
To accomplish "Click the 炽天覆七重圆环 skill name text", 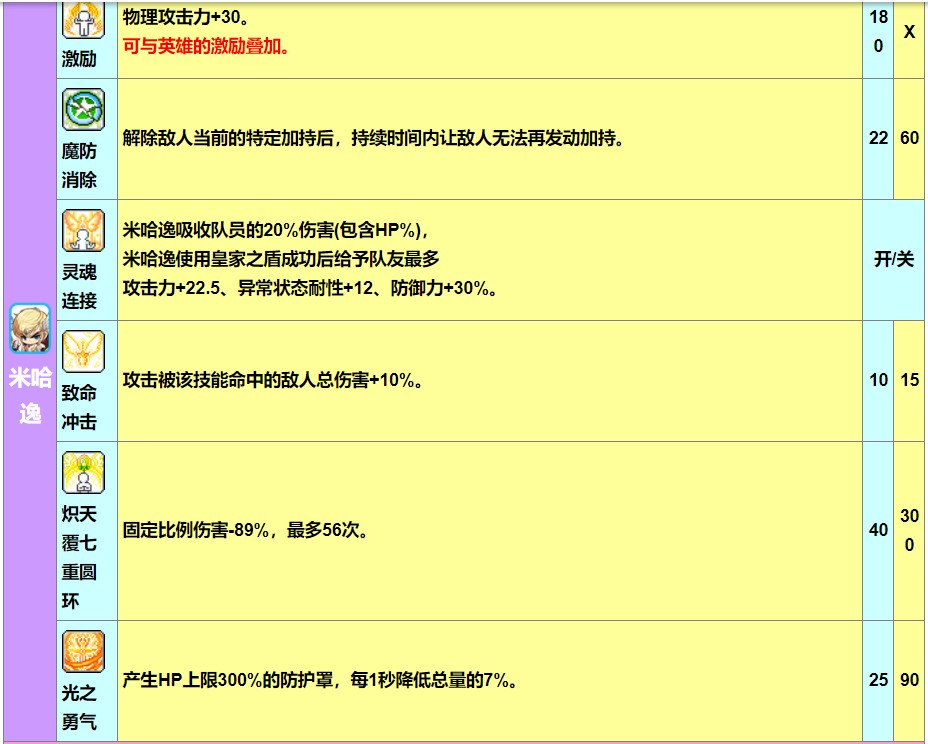I will click(x=79, y=558).
